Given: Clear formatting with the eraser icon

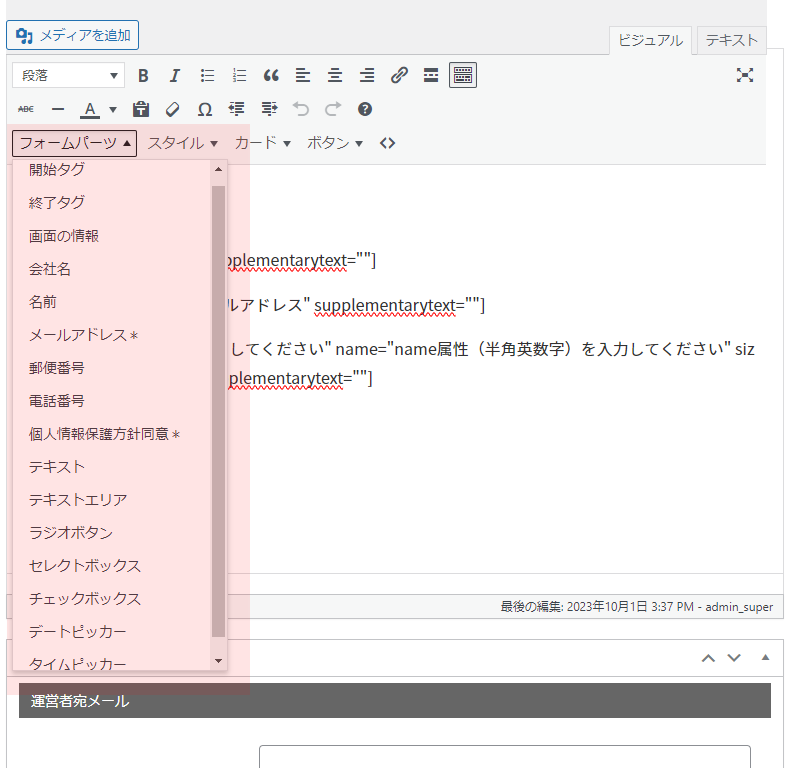Looking at the screenshot, I should pos(173,109).
